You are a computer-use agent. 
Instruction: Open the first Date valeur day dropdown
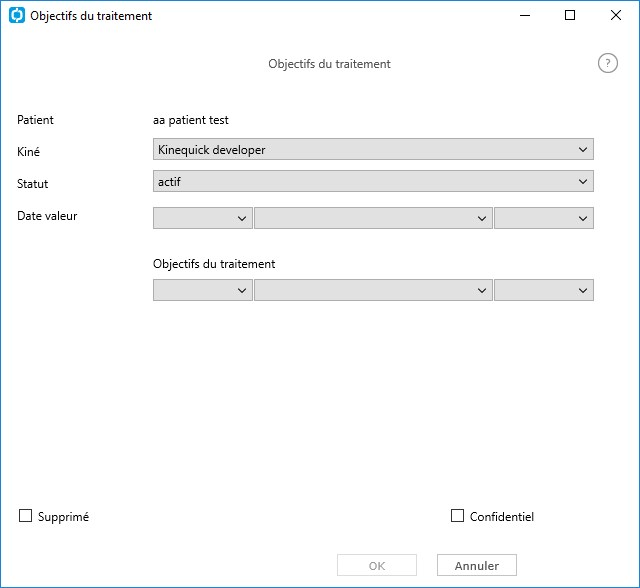[202, 218]
